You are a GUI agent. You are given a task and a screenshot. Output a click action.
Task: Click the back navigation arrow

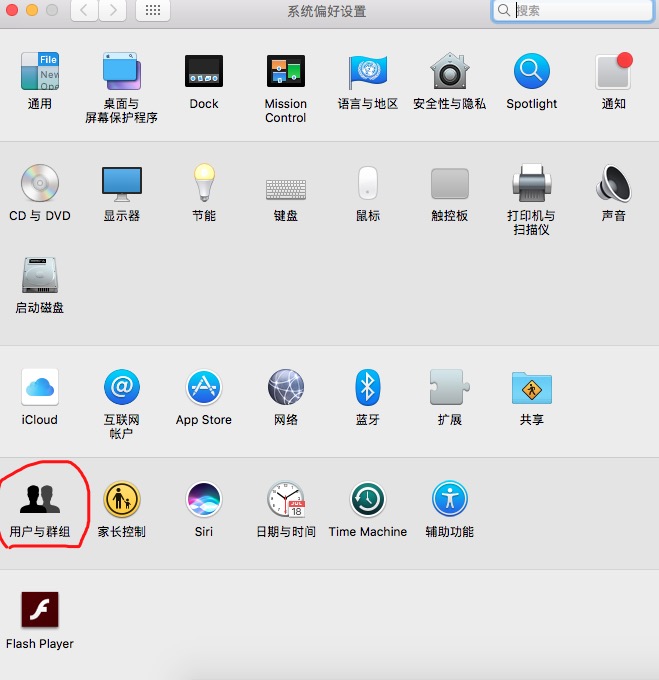[x=84, y=10]
